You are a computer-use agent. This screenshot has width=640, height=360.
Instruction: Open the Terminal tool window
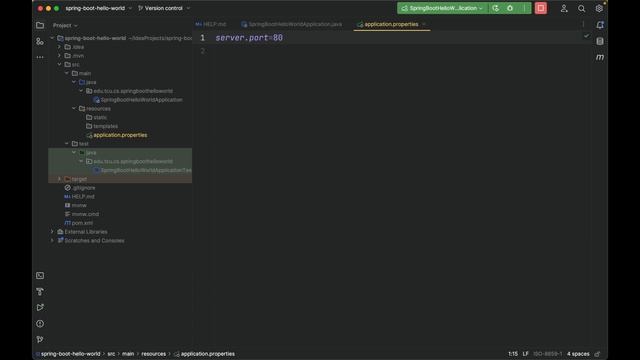(40, 276)
